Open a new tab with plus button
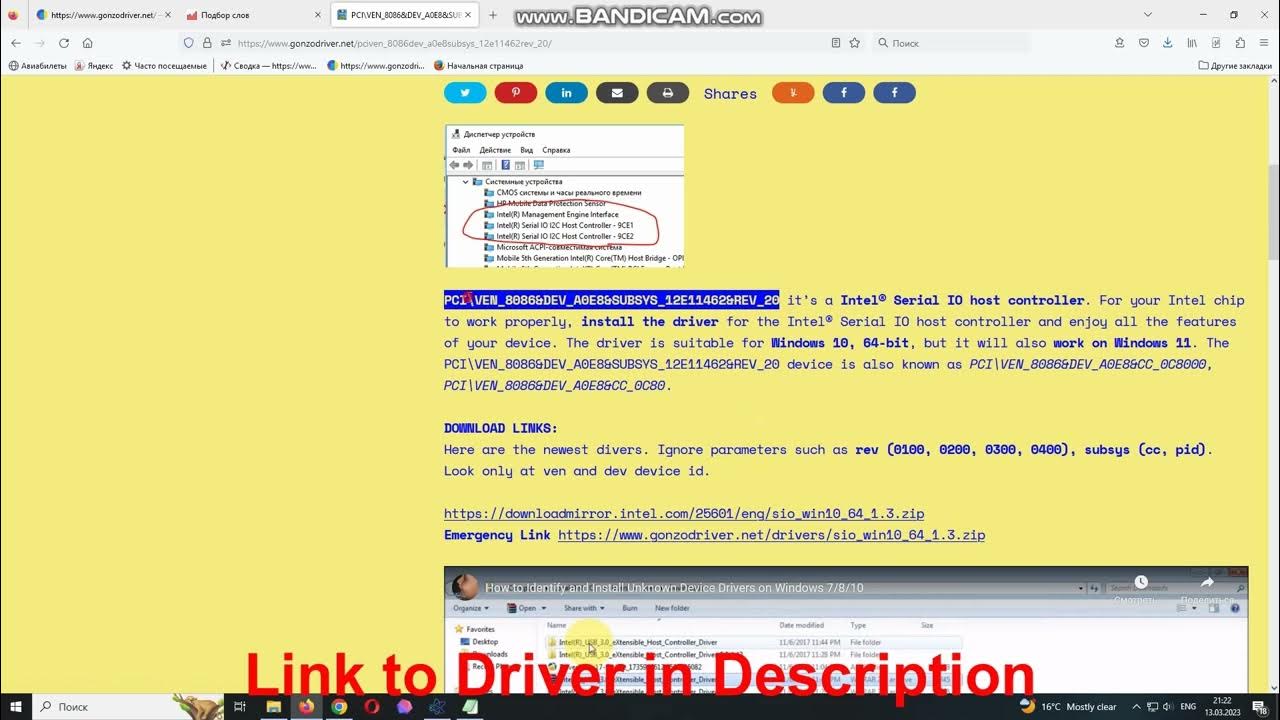The height and width of the screenshot is (720, 1280). 493,15
